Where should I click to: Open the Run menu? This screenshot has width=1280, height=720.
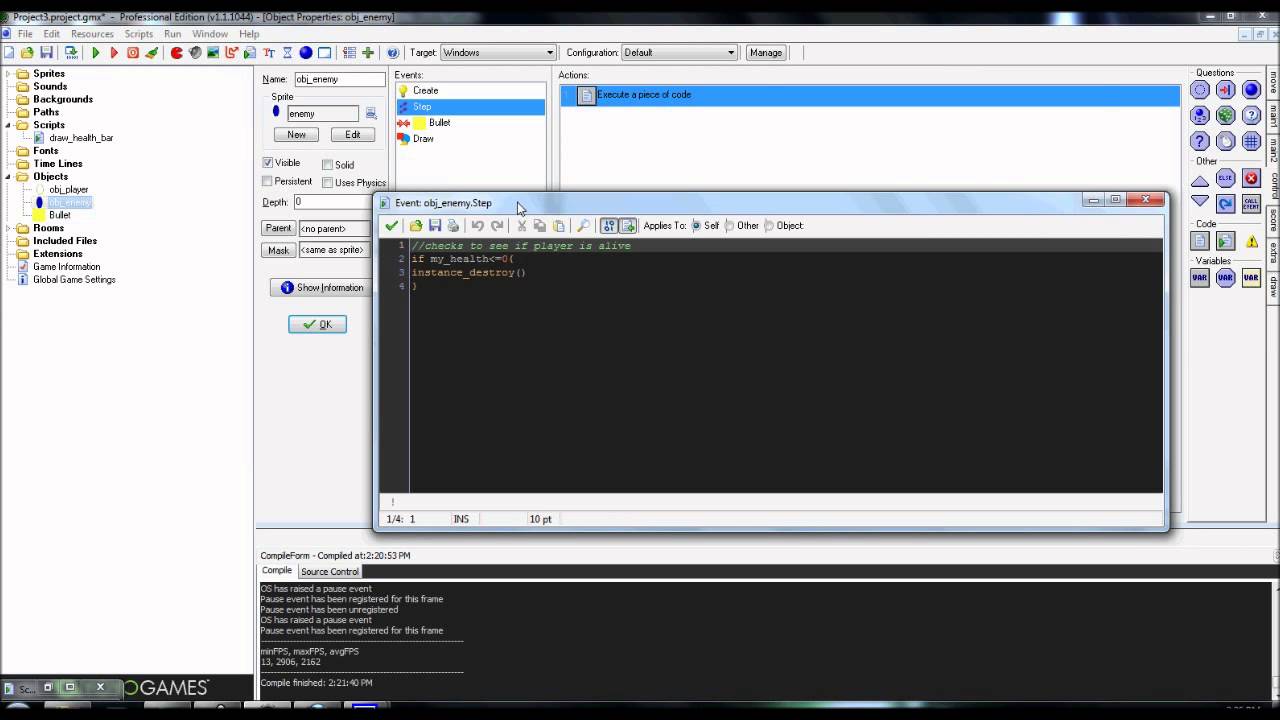point(173,34)
